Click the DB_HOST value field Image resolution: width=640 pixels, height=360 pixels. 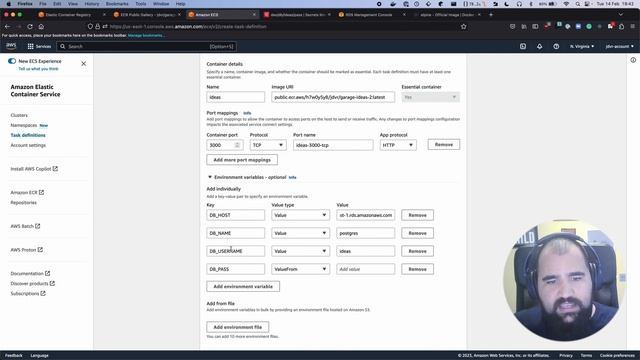[x=365, y=215]
